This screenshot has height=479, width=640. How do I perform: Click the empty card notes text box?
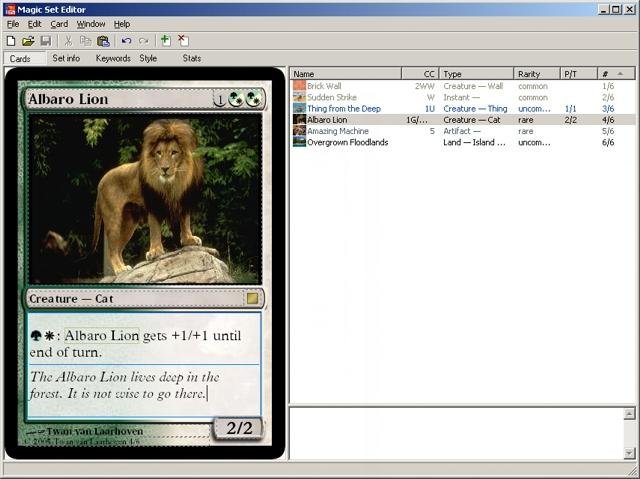[x=457, y=433]
